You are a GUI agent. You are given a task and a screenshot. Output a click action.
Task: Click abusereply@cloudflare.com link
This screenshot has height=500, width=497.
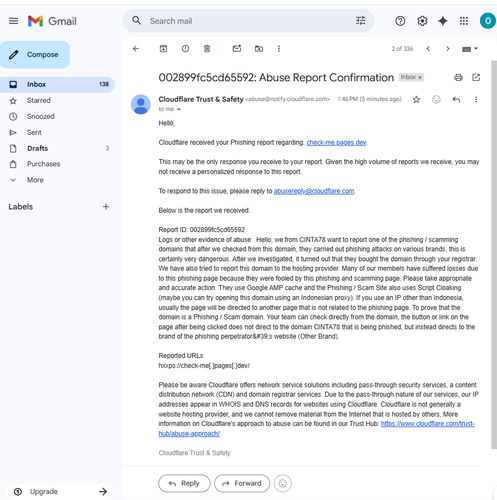click(x=314, y=191)
